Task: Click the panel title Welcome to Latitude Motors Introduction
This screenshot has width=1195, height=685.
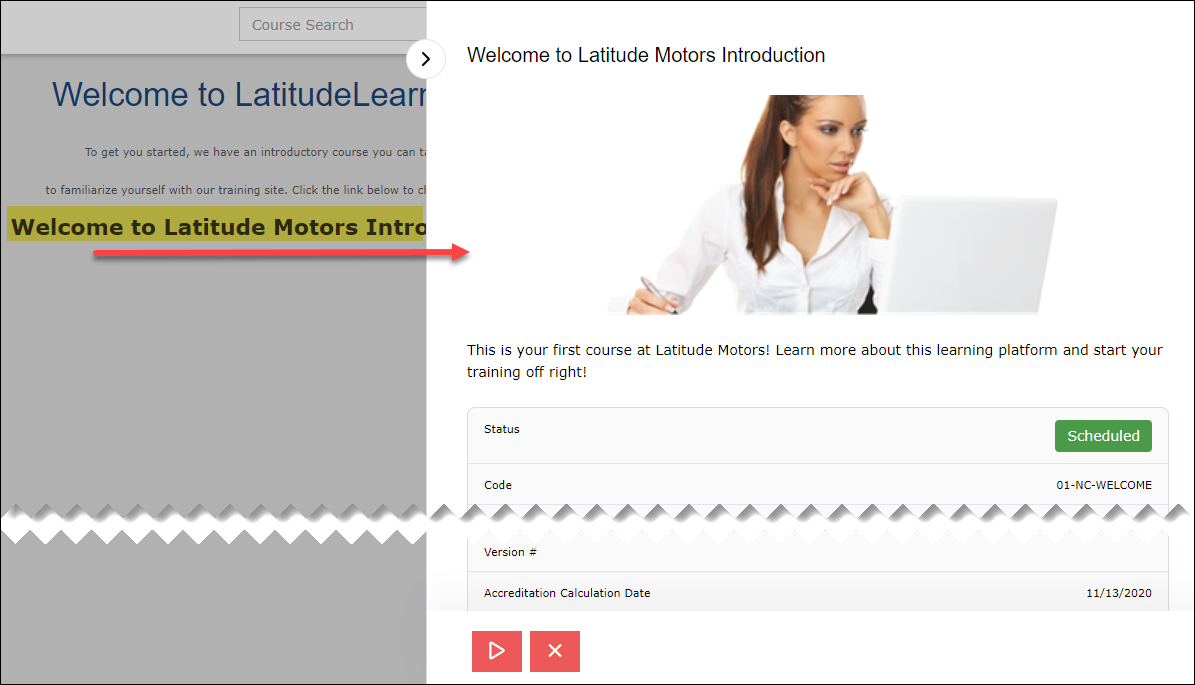Action: [646, 55]
